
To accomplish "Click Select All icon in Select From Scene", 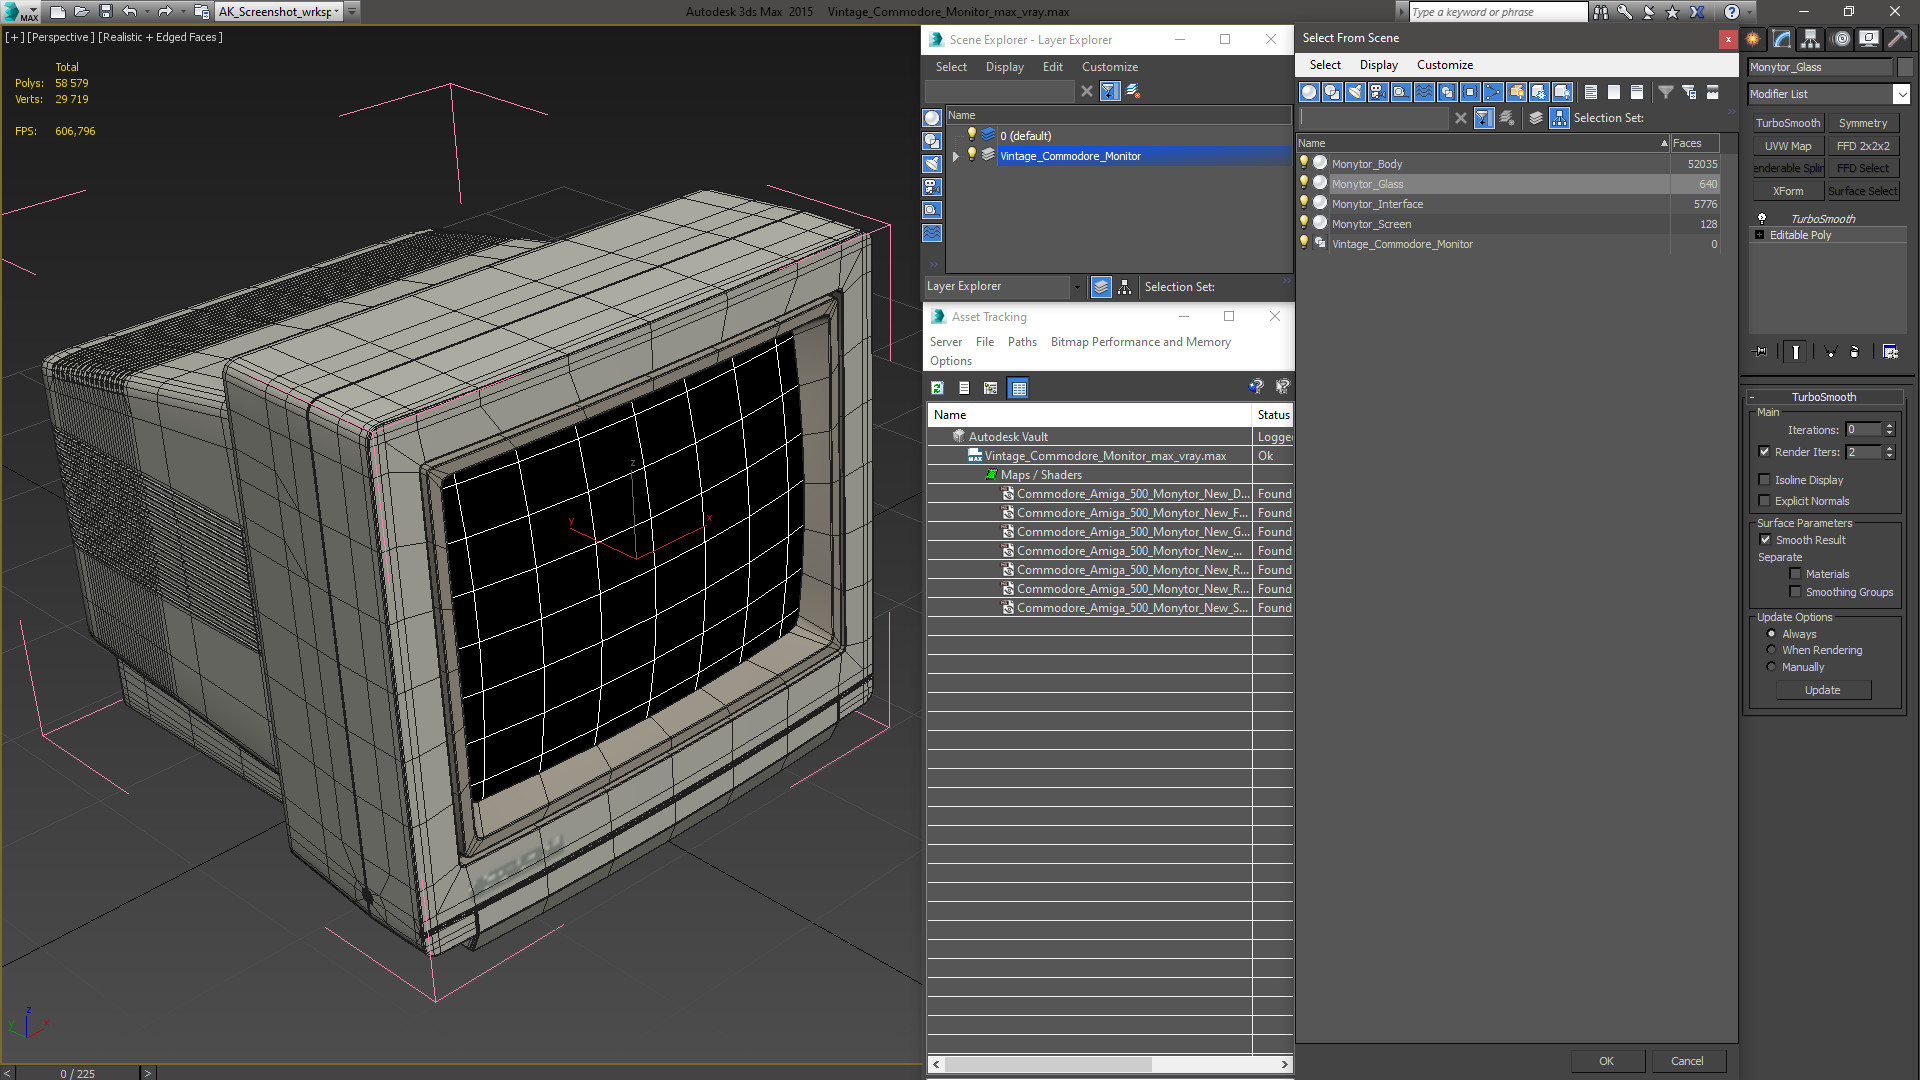I will pyautogui.click(x=1591, y=92).
